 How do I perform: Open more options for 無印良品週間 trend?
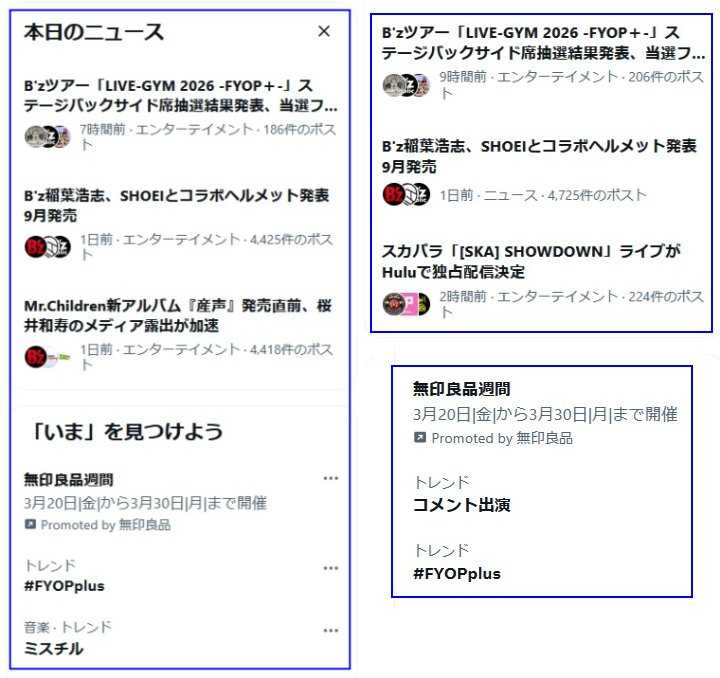click(331, 478)
